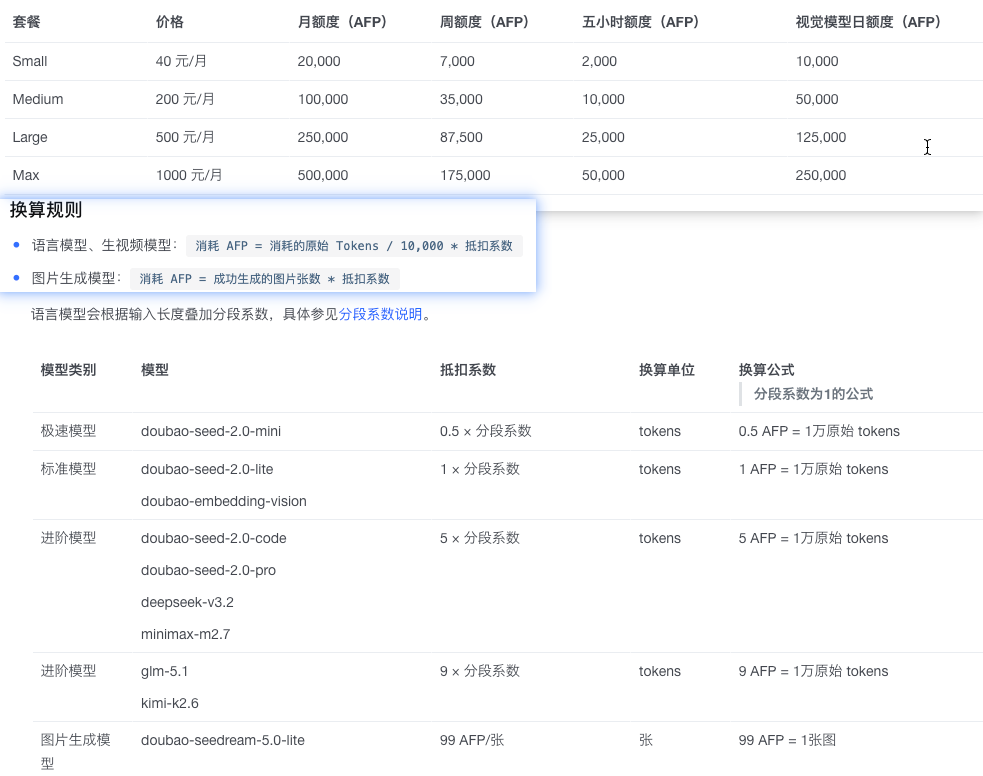The width and height of the screenshot is (983, 776).
Task: Select the Max plan name cell
Action: 26,176
